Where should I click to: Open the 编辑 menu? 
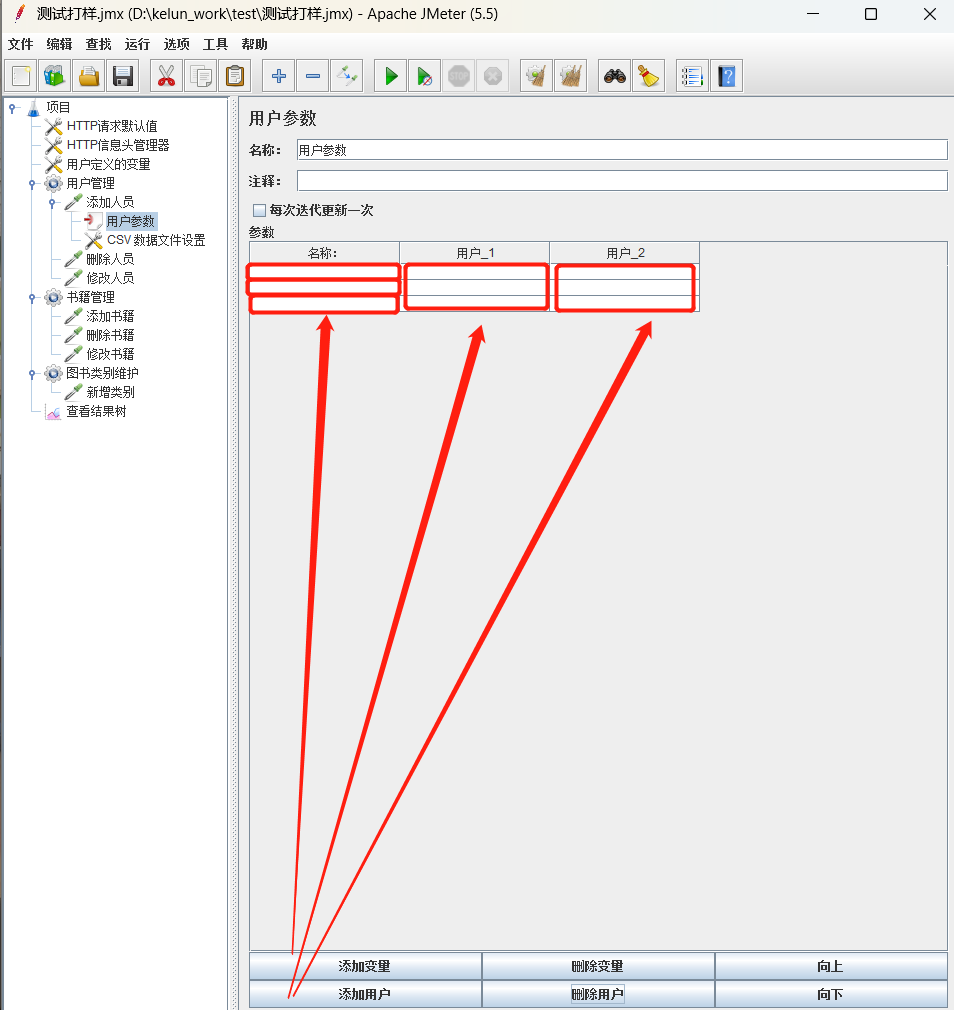click(59, 44)
